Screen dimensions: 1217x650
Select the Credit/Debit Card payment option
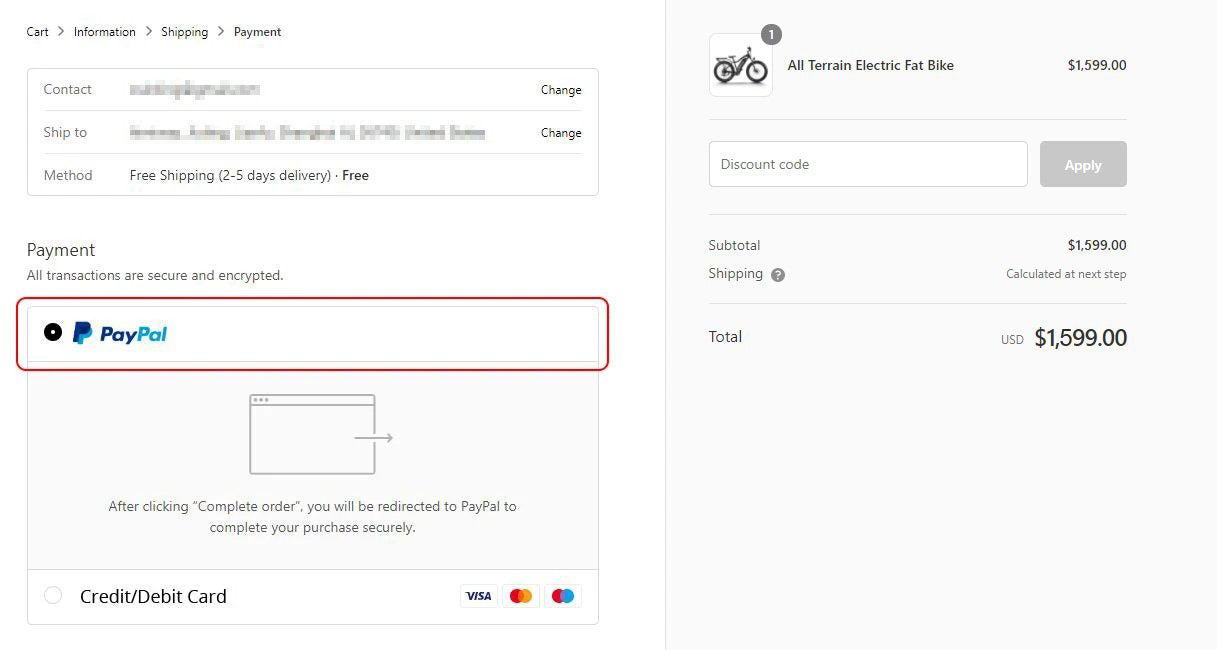(x=53, y=595)
